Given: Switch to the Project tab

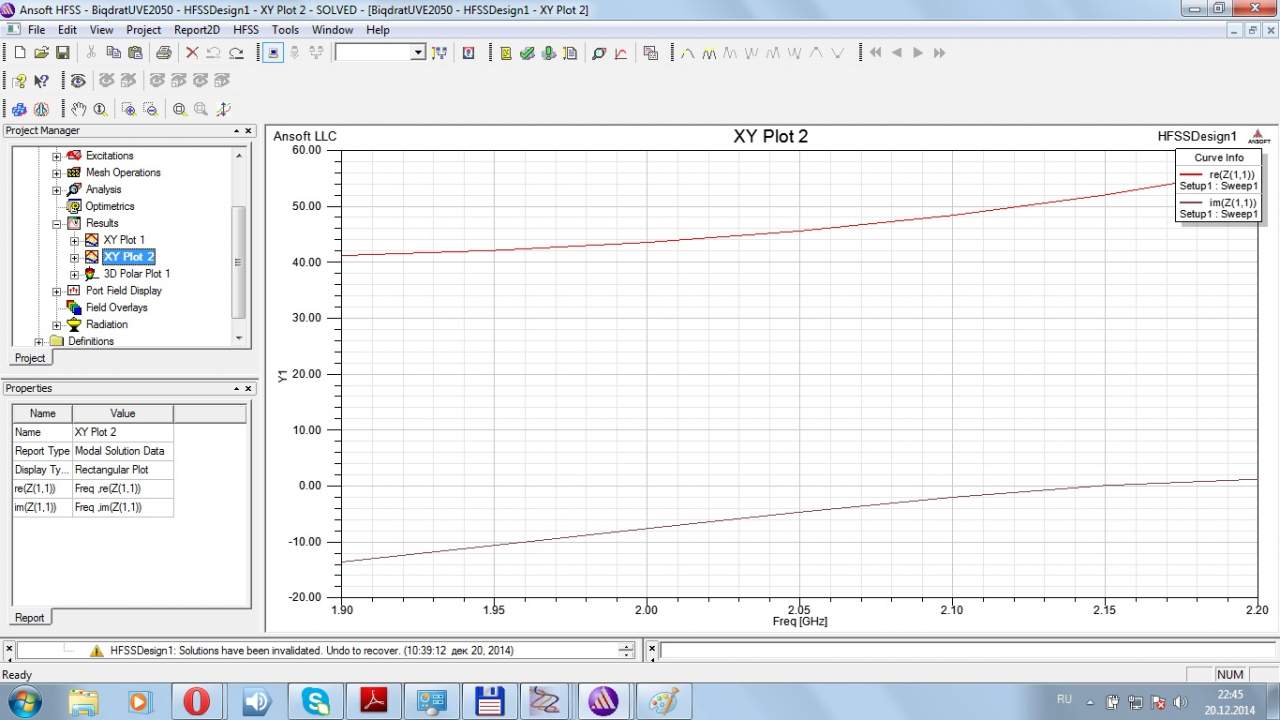Looking at the screenshot, I should coord(29,358).
